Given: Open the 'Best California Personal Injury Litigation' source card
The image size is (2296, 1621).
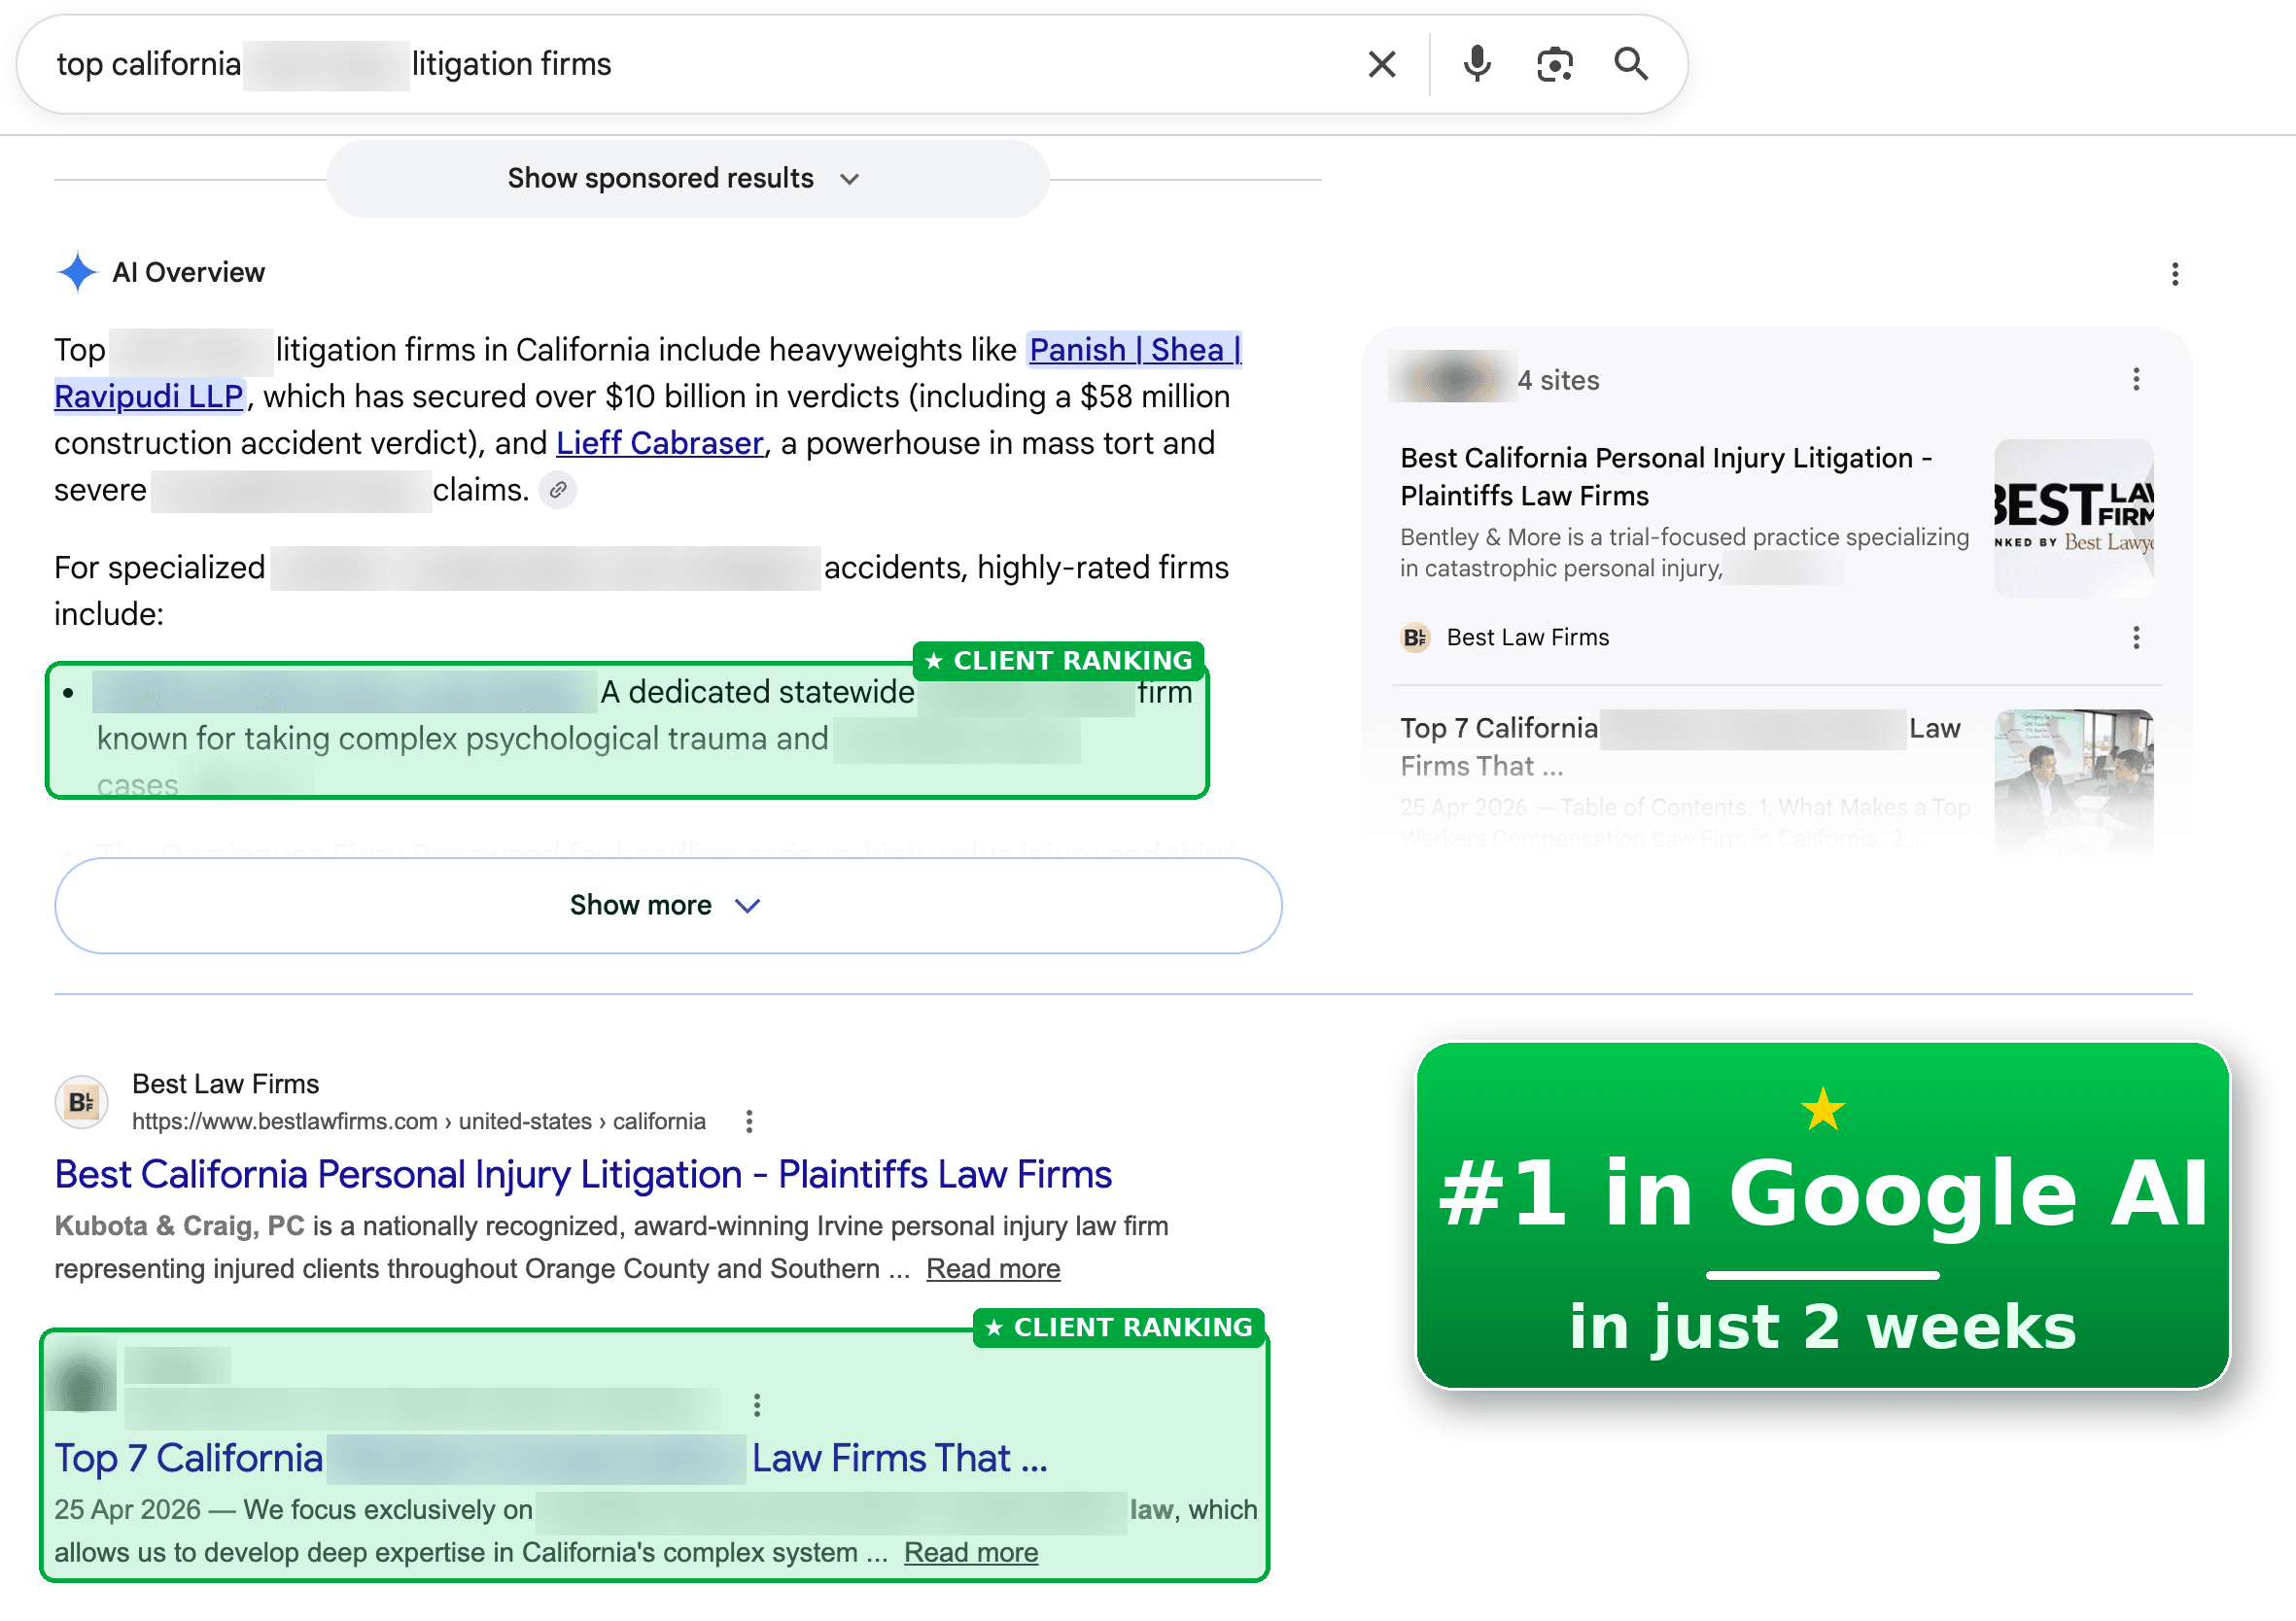Looking at the screenshot, I should click(1665, 477).
